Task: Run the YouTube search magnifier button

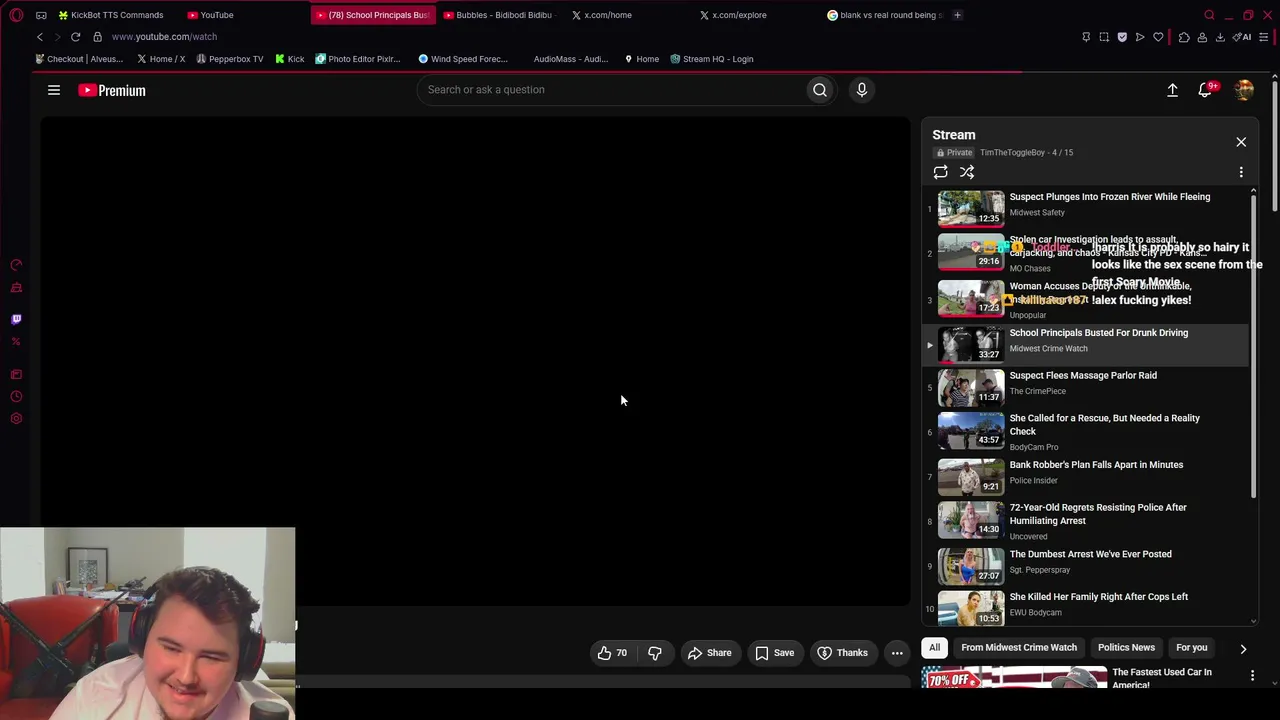Action: pos(820,90)
